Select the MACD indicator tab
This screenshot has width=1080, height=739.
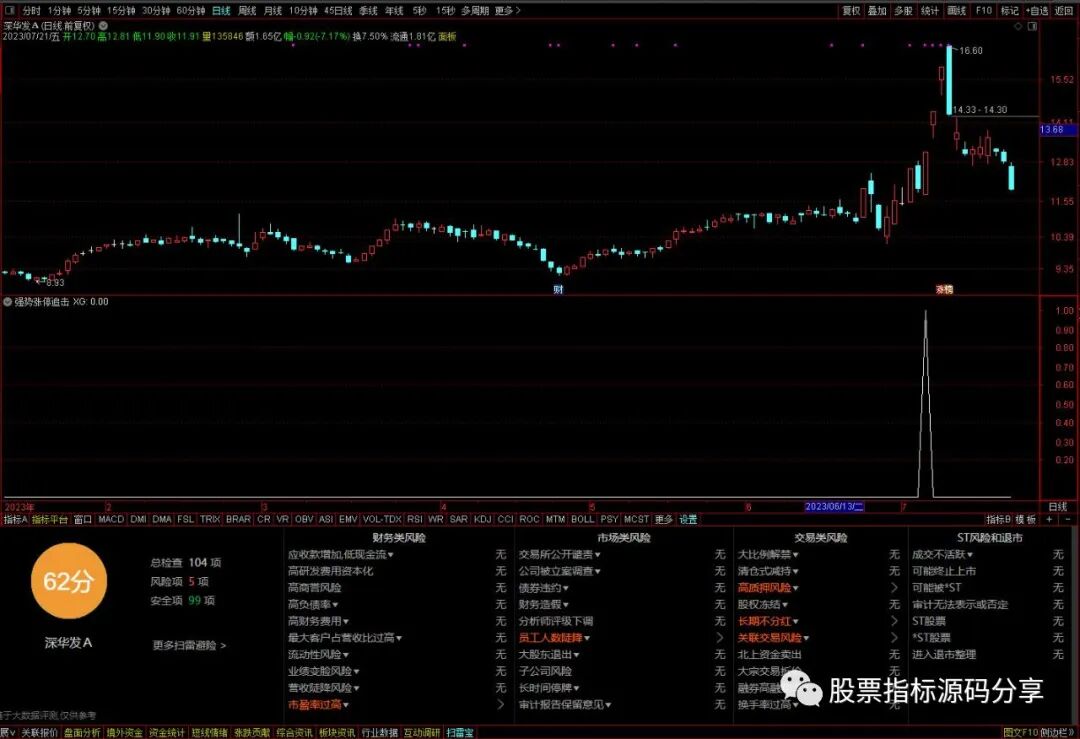click(111, 519)
